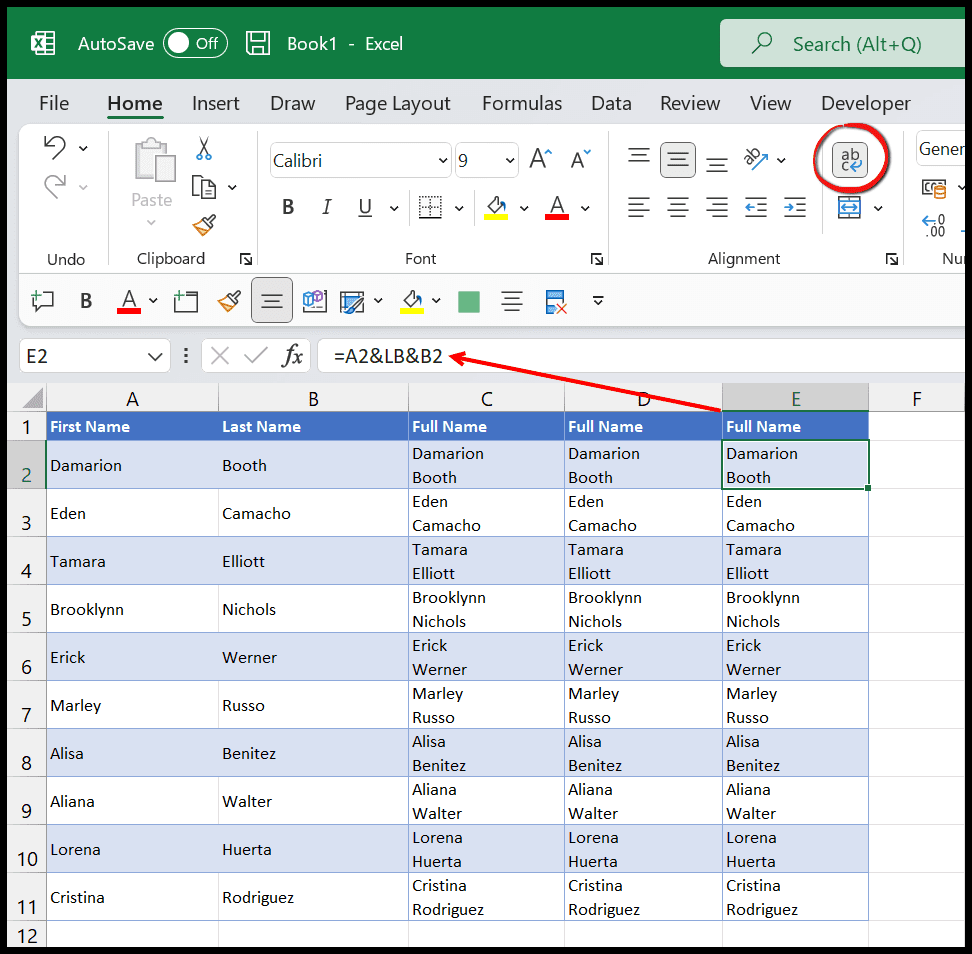Click the Save icon in title bar
Screen dimensions: 972x954
(257, 43)
